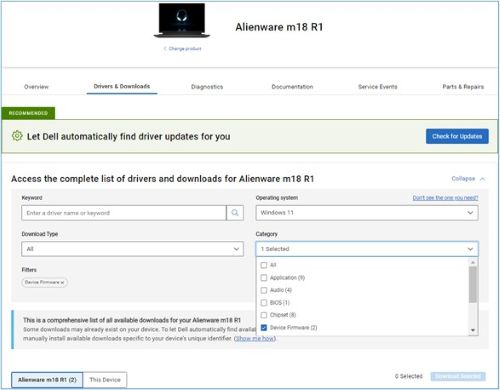Open the Operating system dropdown
The image size is (500, 390).
tap(367, 213)
